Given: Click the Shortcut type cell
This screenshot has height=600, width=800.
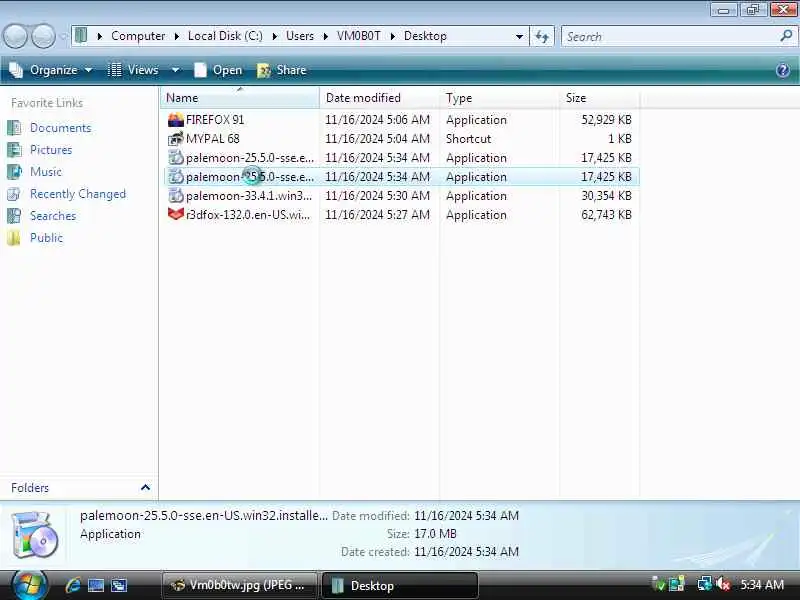Looking at the screenshot, I should click(468, 139).
